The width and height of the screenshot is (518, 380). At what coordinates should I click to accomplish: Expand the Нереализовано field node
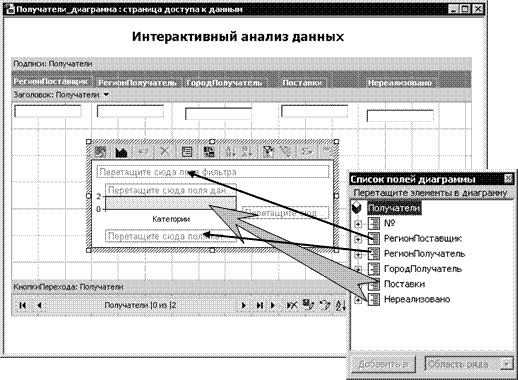coord(358,300)
